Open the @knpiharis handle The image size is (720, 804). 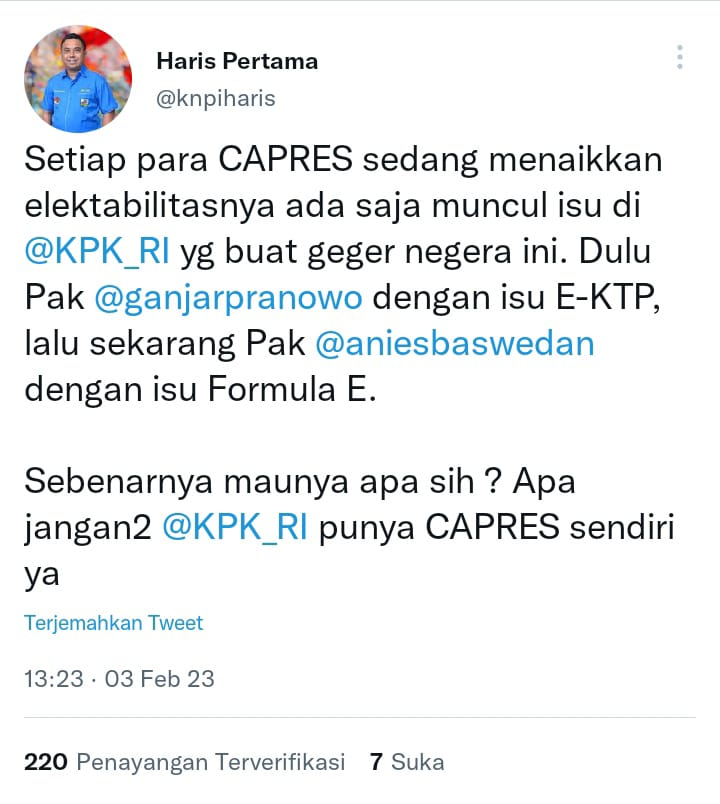pos(215,98)
